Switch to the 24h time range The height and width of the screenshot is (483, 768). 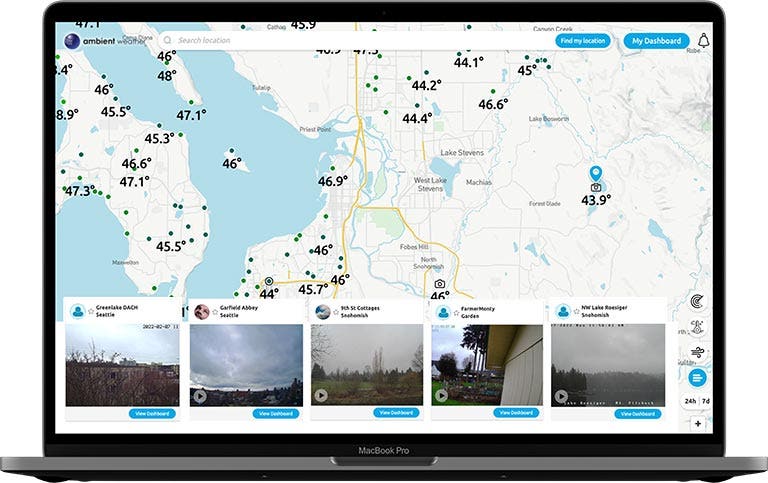click(x=690, y=401)
